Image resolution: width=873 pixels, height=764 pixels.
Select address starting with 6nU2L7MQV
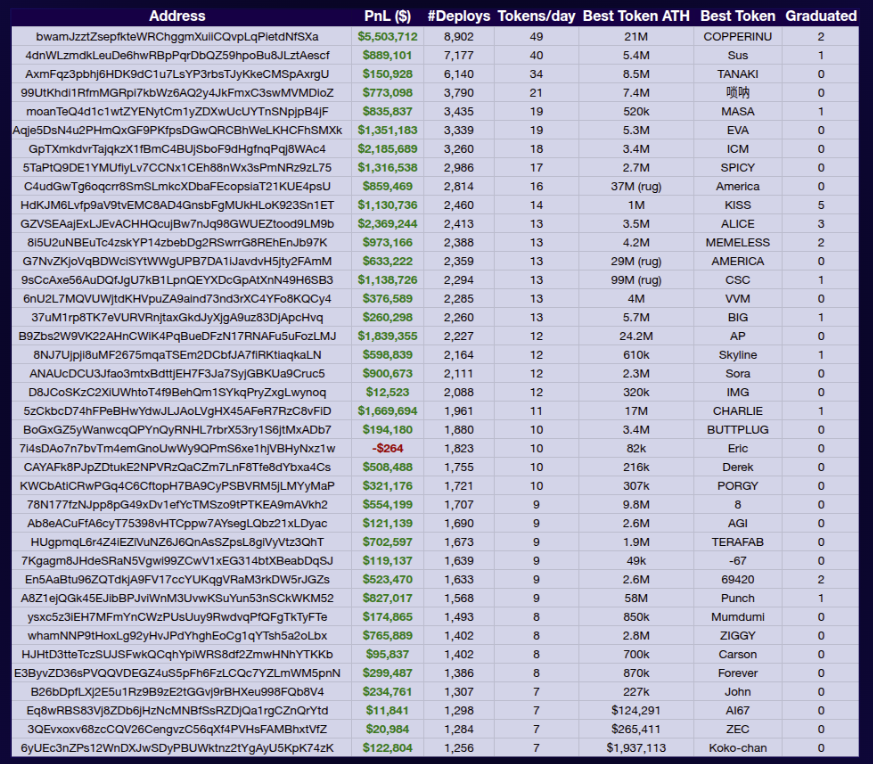click(177, 299)
